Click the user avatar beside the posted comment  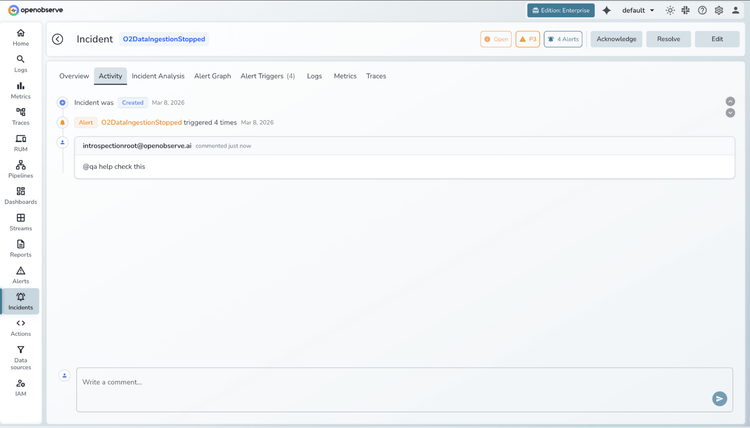coord(62,142)
